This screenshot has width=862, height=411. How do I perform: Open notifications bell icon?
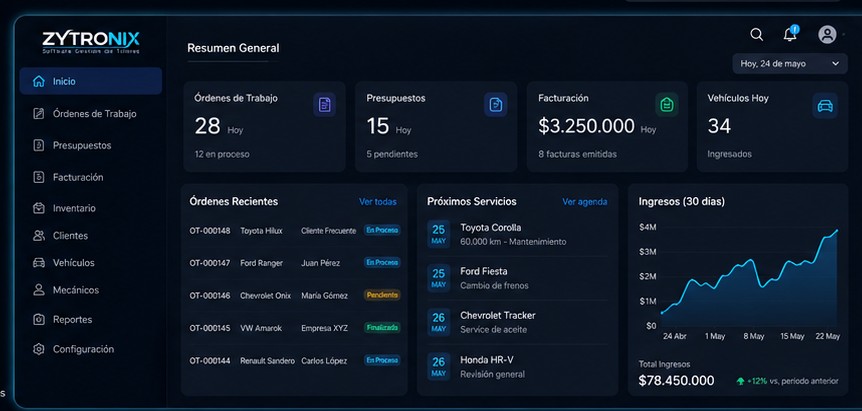790,34
